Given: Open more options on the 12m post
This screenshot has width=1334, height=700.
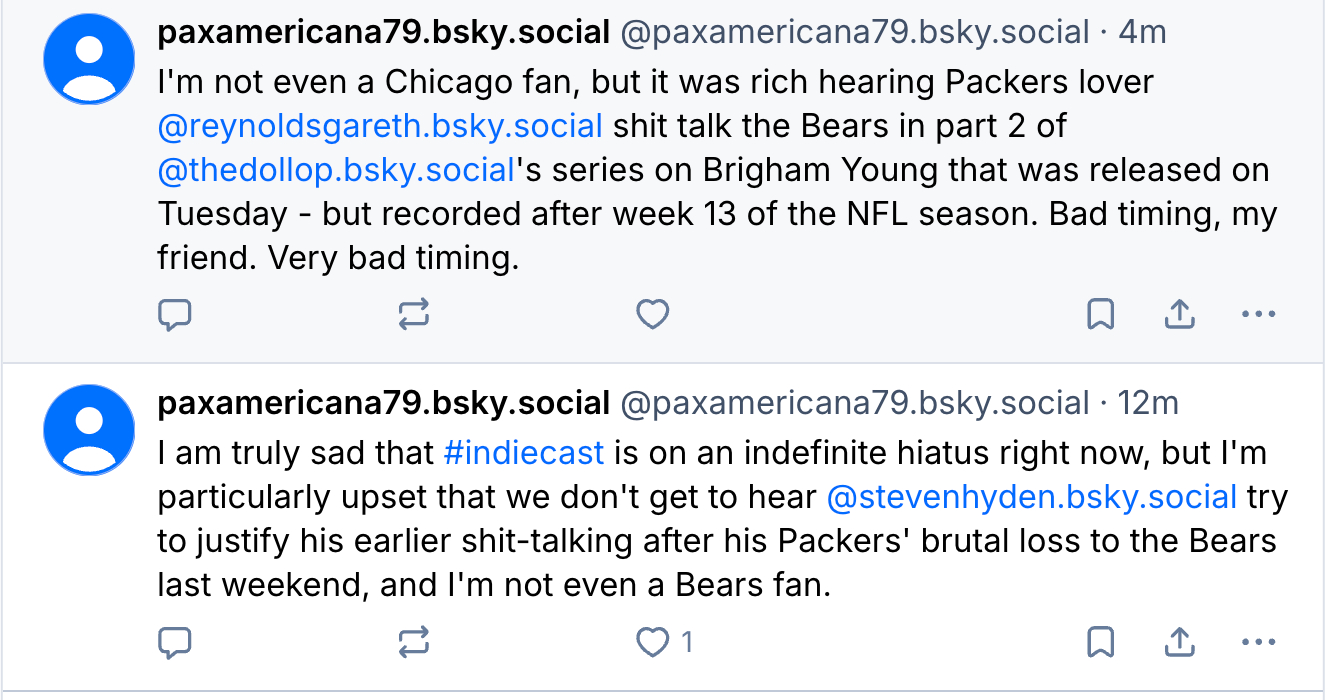Looking at the screenshot, I should pyautogui.click(x=1258, y=642).
